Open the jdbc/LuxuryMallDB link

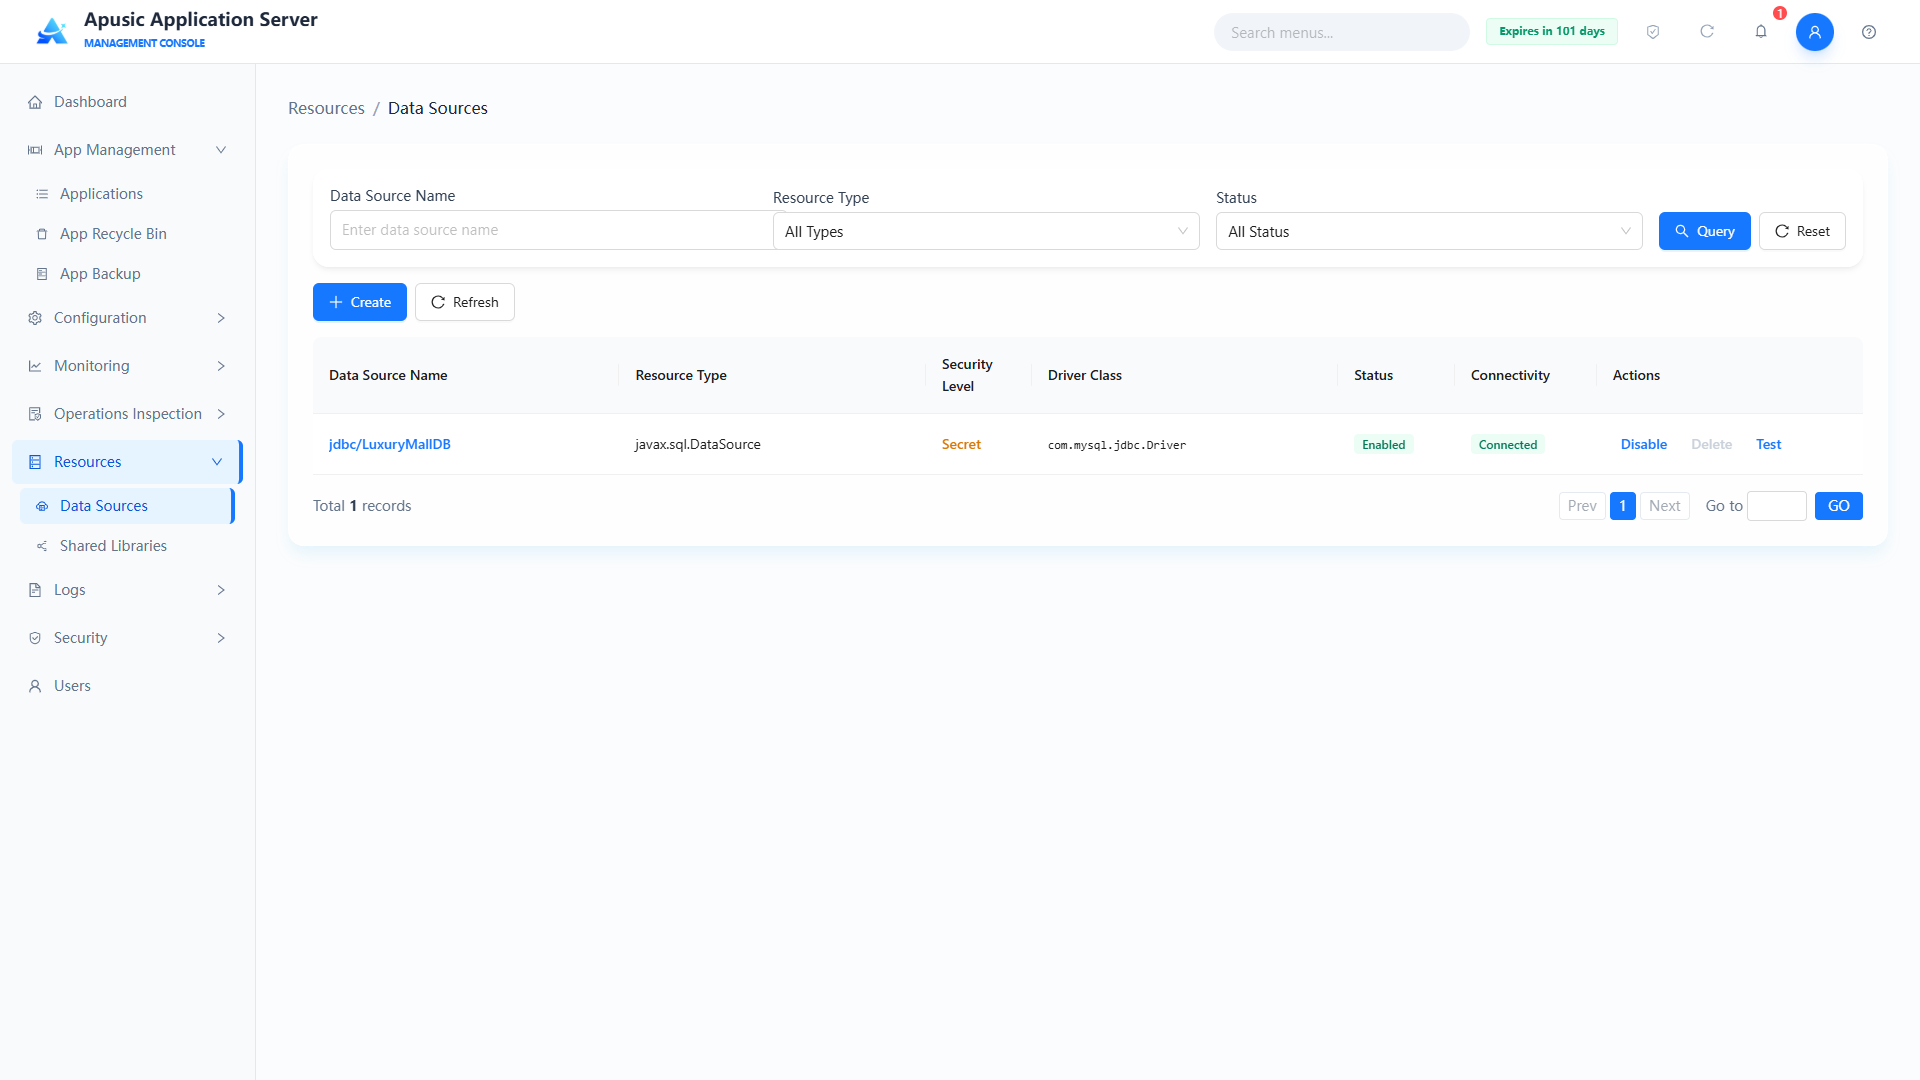390,444
